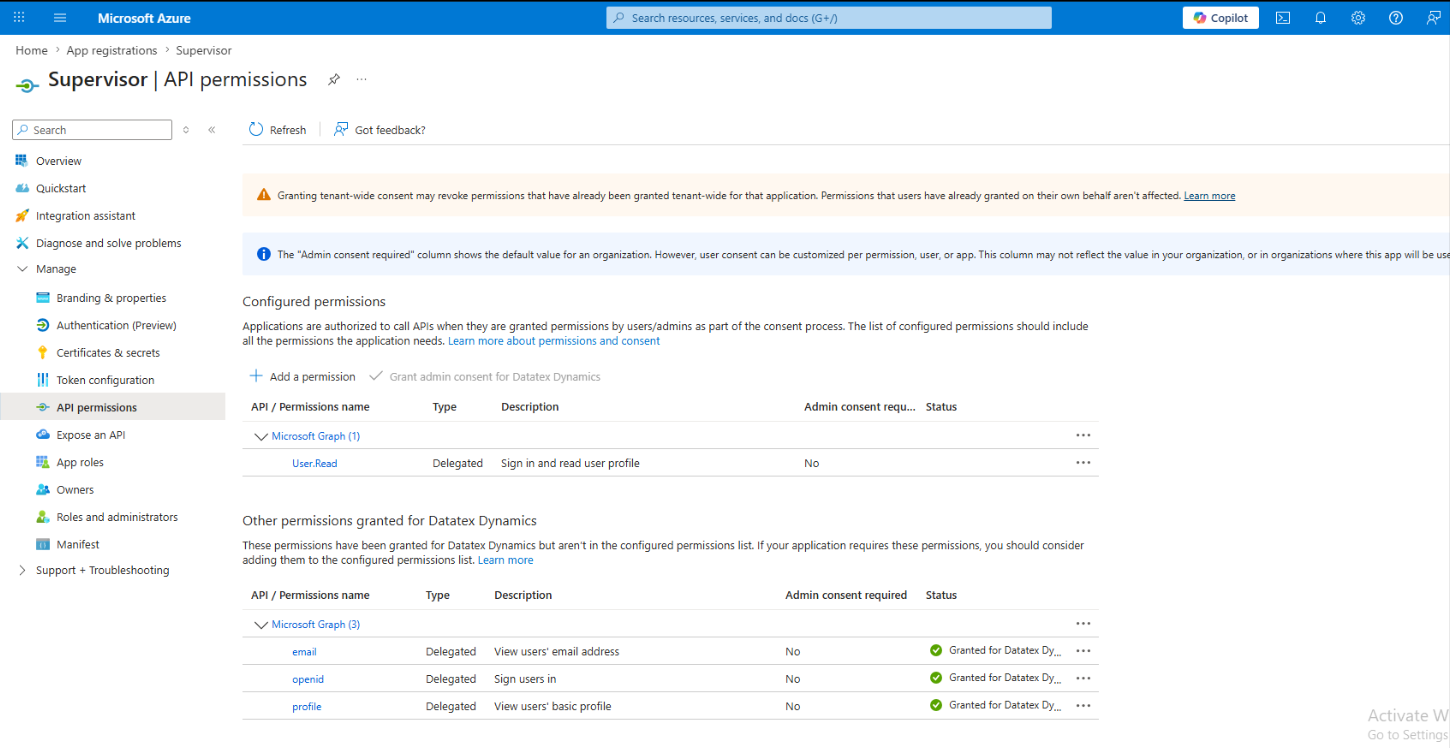Select API permissions in the sidebar

click(x=113, y=407)
